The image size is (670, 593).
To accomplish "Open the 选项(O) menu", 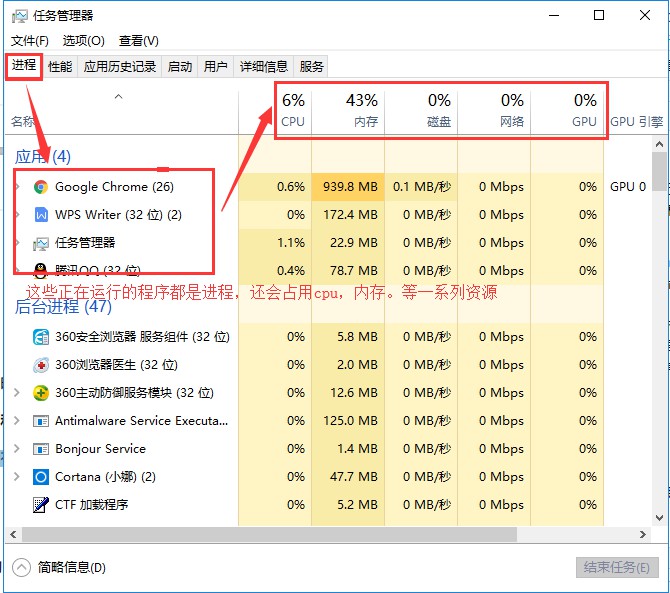I will pyautogui.click(x=83, y=41).
